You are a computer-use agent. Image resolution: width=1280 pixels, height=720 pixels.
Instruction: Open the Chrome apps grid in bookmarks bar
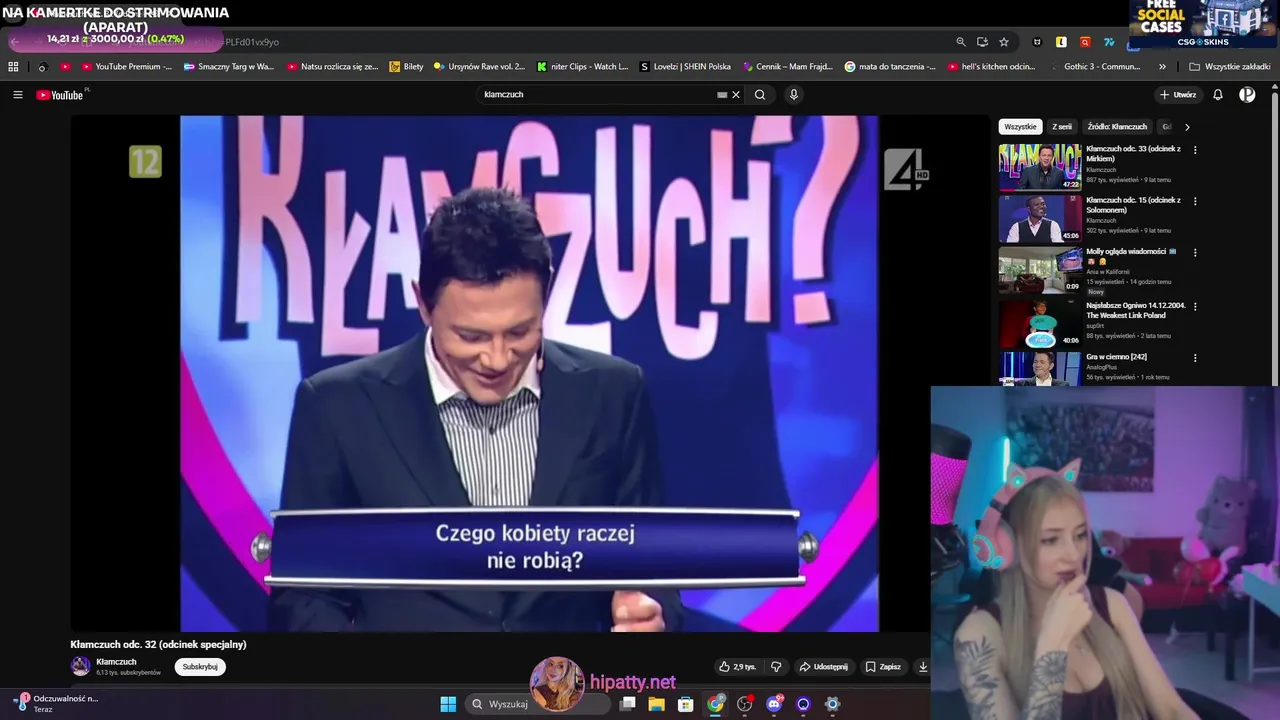click(13, 67)
